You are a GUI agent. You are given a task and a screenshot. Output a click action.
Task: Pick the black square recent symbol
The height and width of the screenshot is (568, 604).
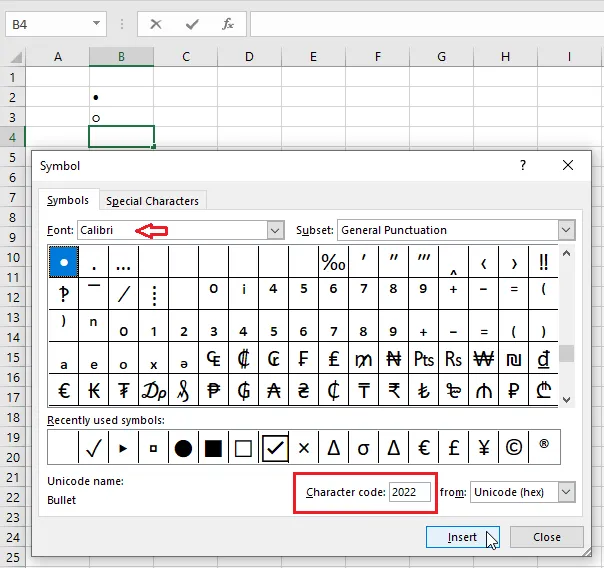(214, 447)
